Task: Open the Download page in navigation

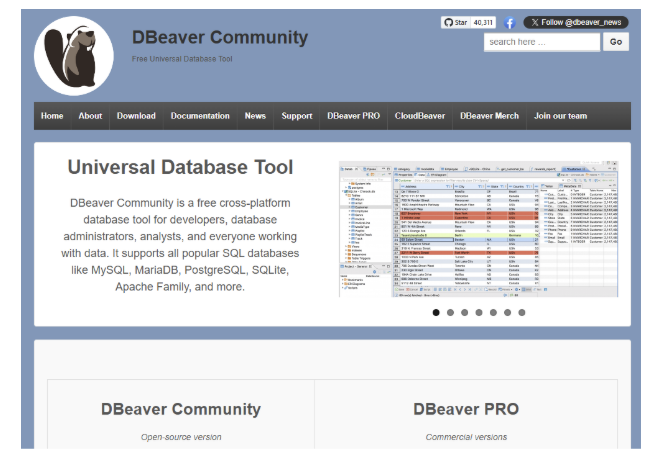Action: coord(136,116)
